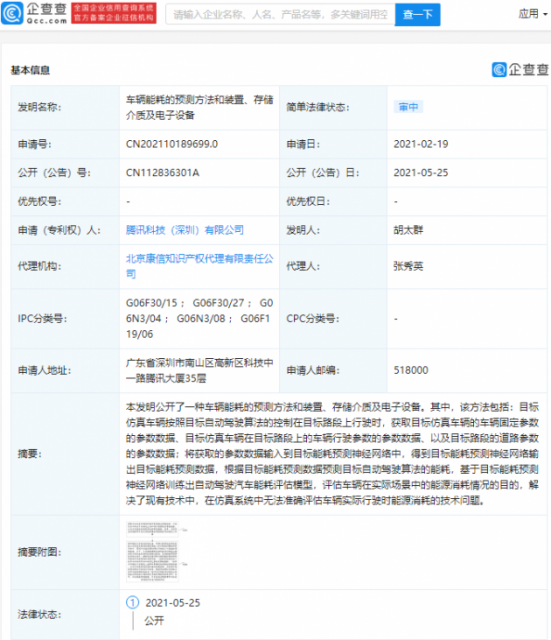The height and width of the screenshot is (640, 551).
Task: Click the 申请人地址 label
Action: [x=44, y=370]
